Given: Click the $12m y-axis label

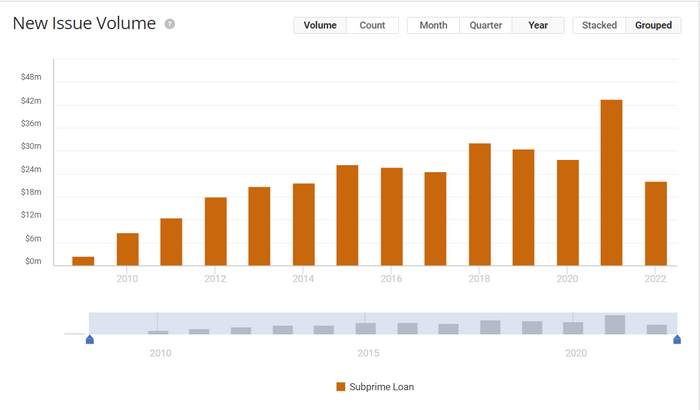Looking at the screenshot, I should [x=31, y=215].
